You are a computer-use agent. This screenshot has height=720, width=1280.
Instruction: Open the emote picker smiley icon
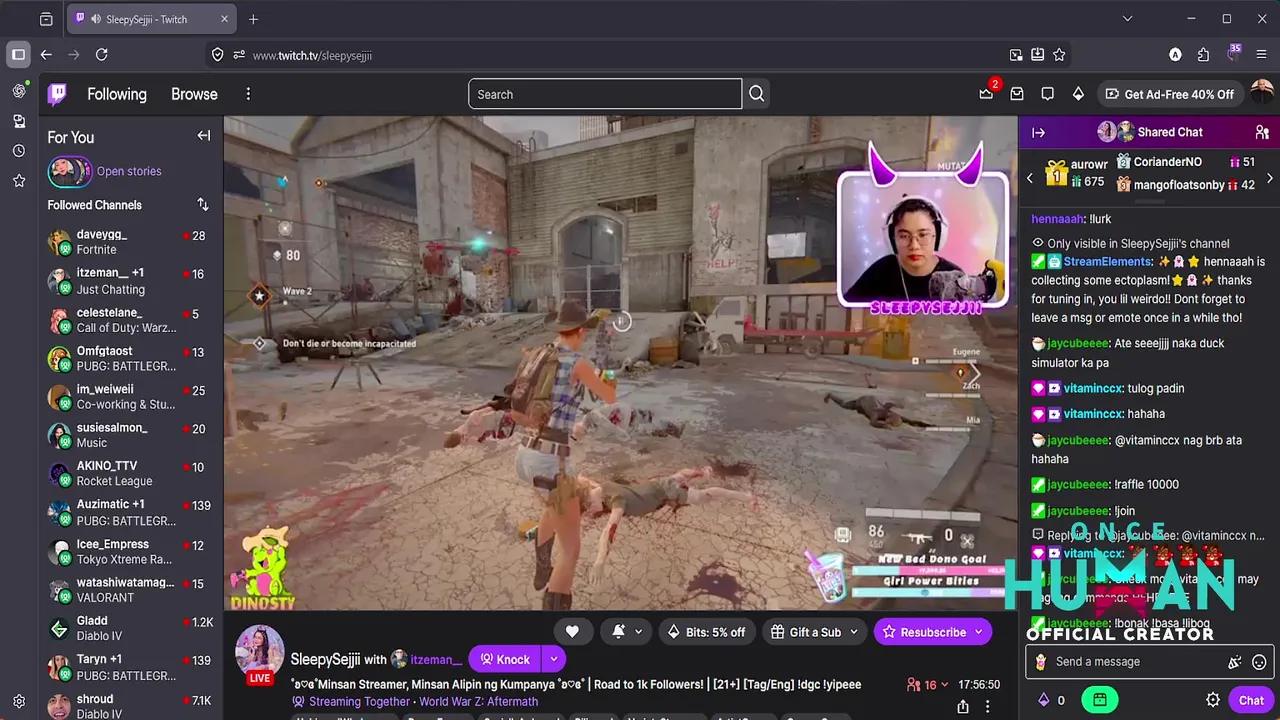pyautogui.click(x=1259, y=662)
